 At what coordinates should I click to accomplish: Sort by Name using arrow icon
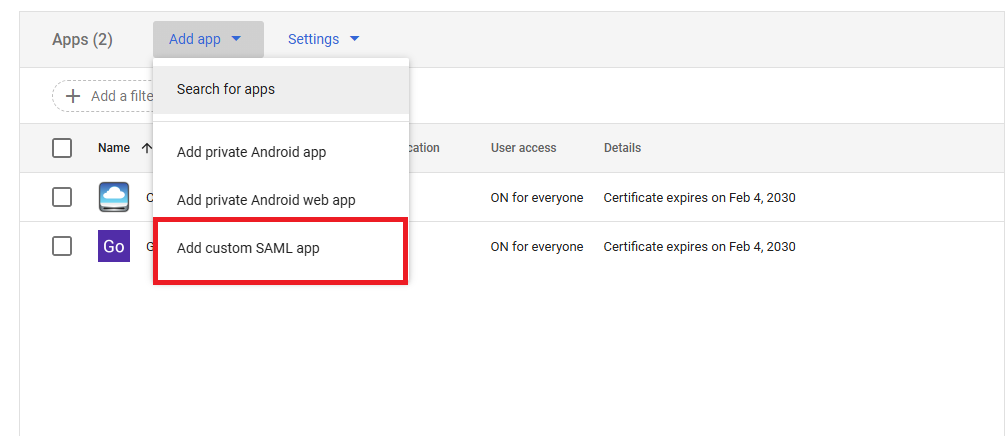click(146, 148)
